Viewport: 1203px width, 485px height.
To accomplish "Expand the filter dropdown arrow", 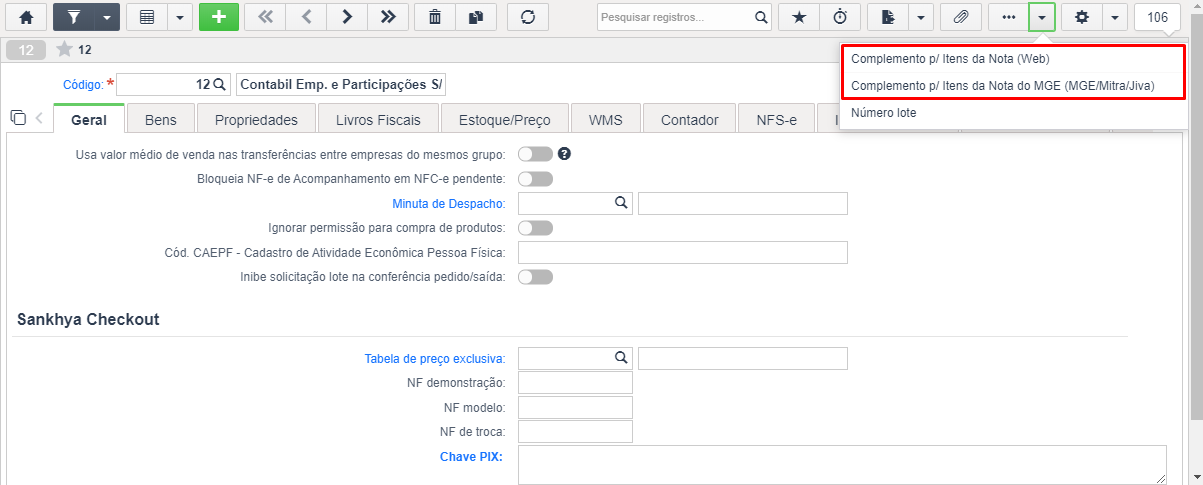I will tap(108, 17).
